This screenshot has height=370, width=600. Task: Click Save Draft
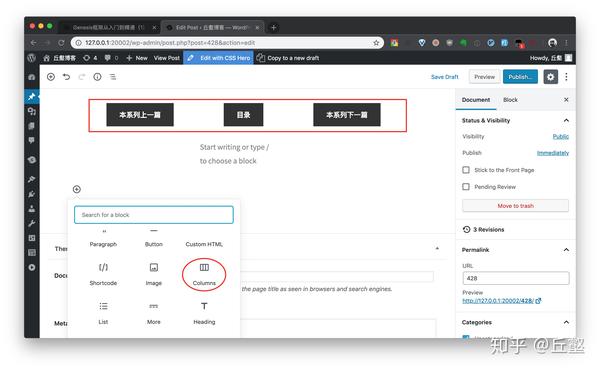tap(444, 77)
